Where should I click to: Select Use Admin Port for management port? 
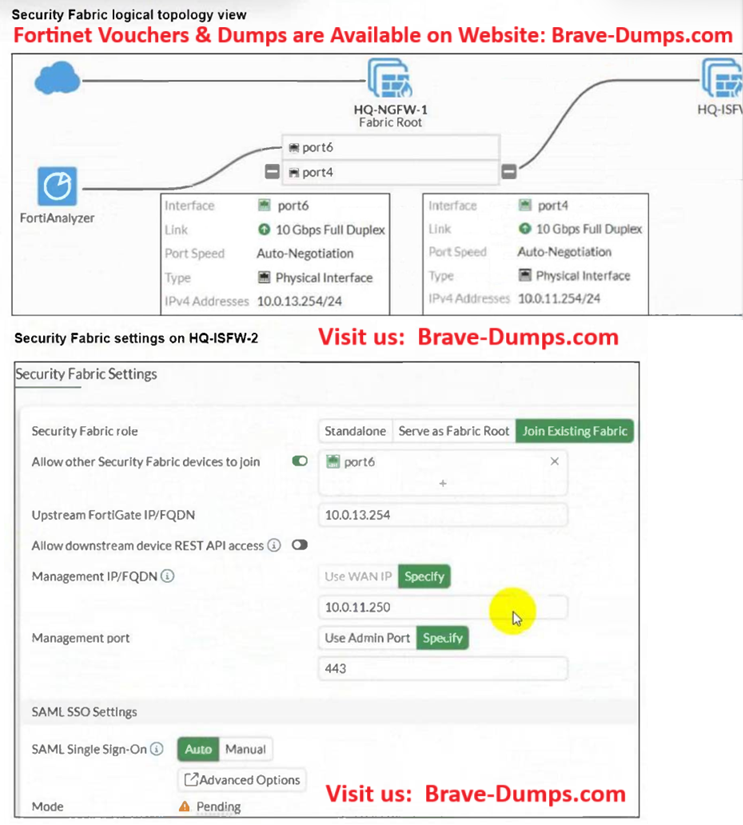367,637
